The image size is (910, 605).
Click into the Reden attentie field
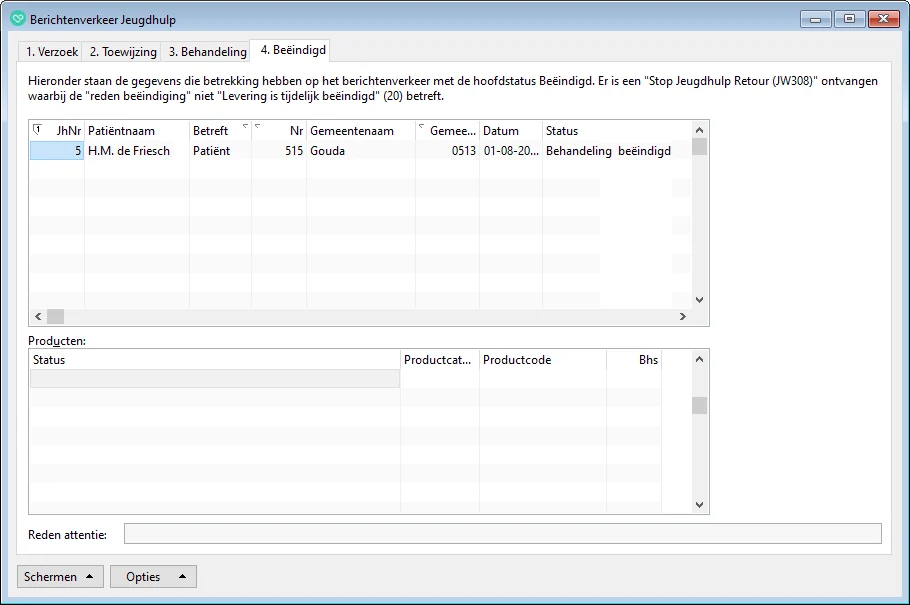[x=502, y=534]
